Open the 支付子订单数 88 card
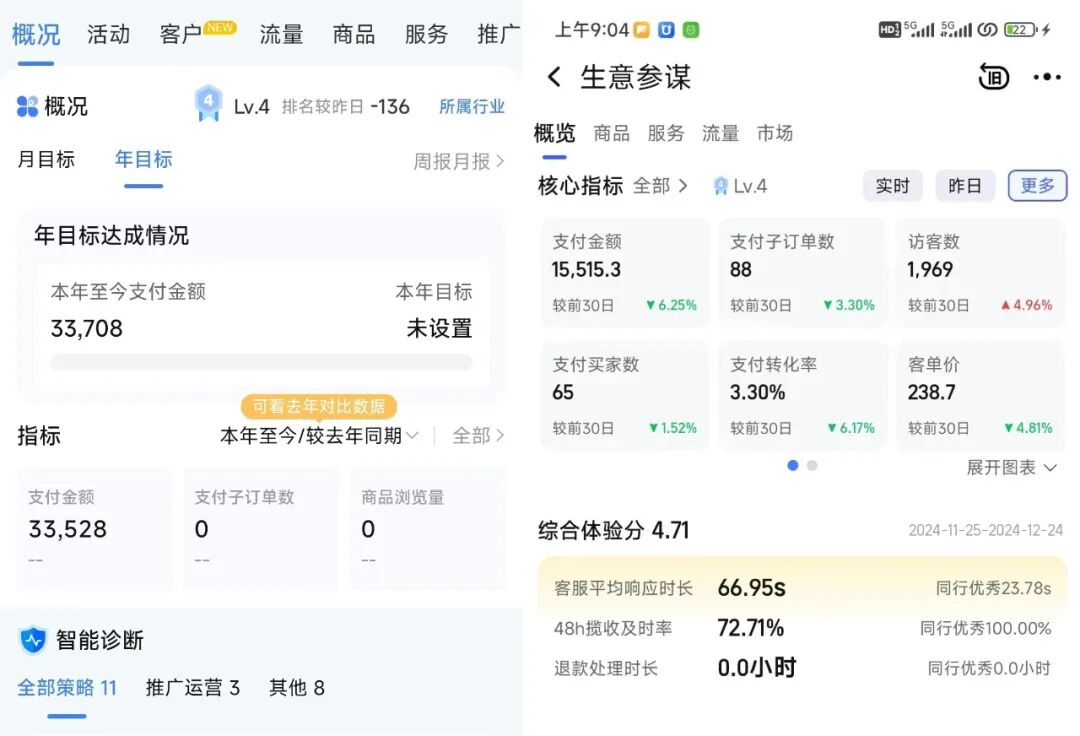This screenshot has width=1080, height=736. [802, 273]
